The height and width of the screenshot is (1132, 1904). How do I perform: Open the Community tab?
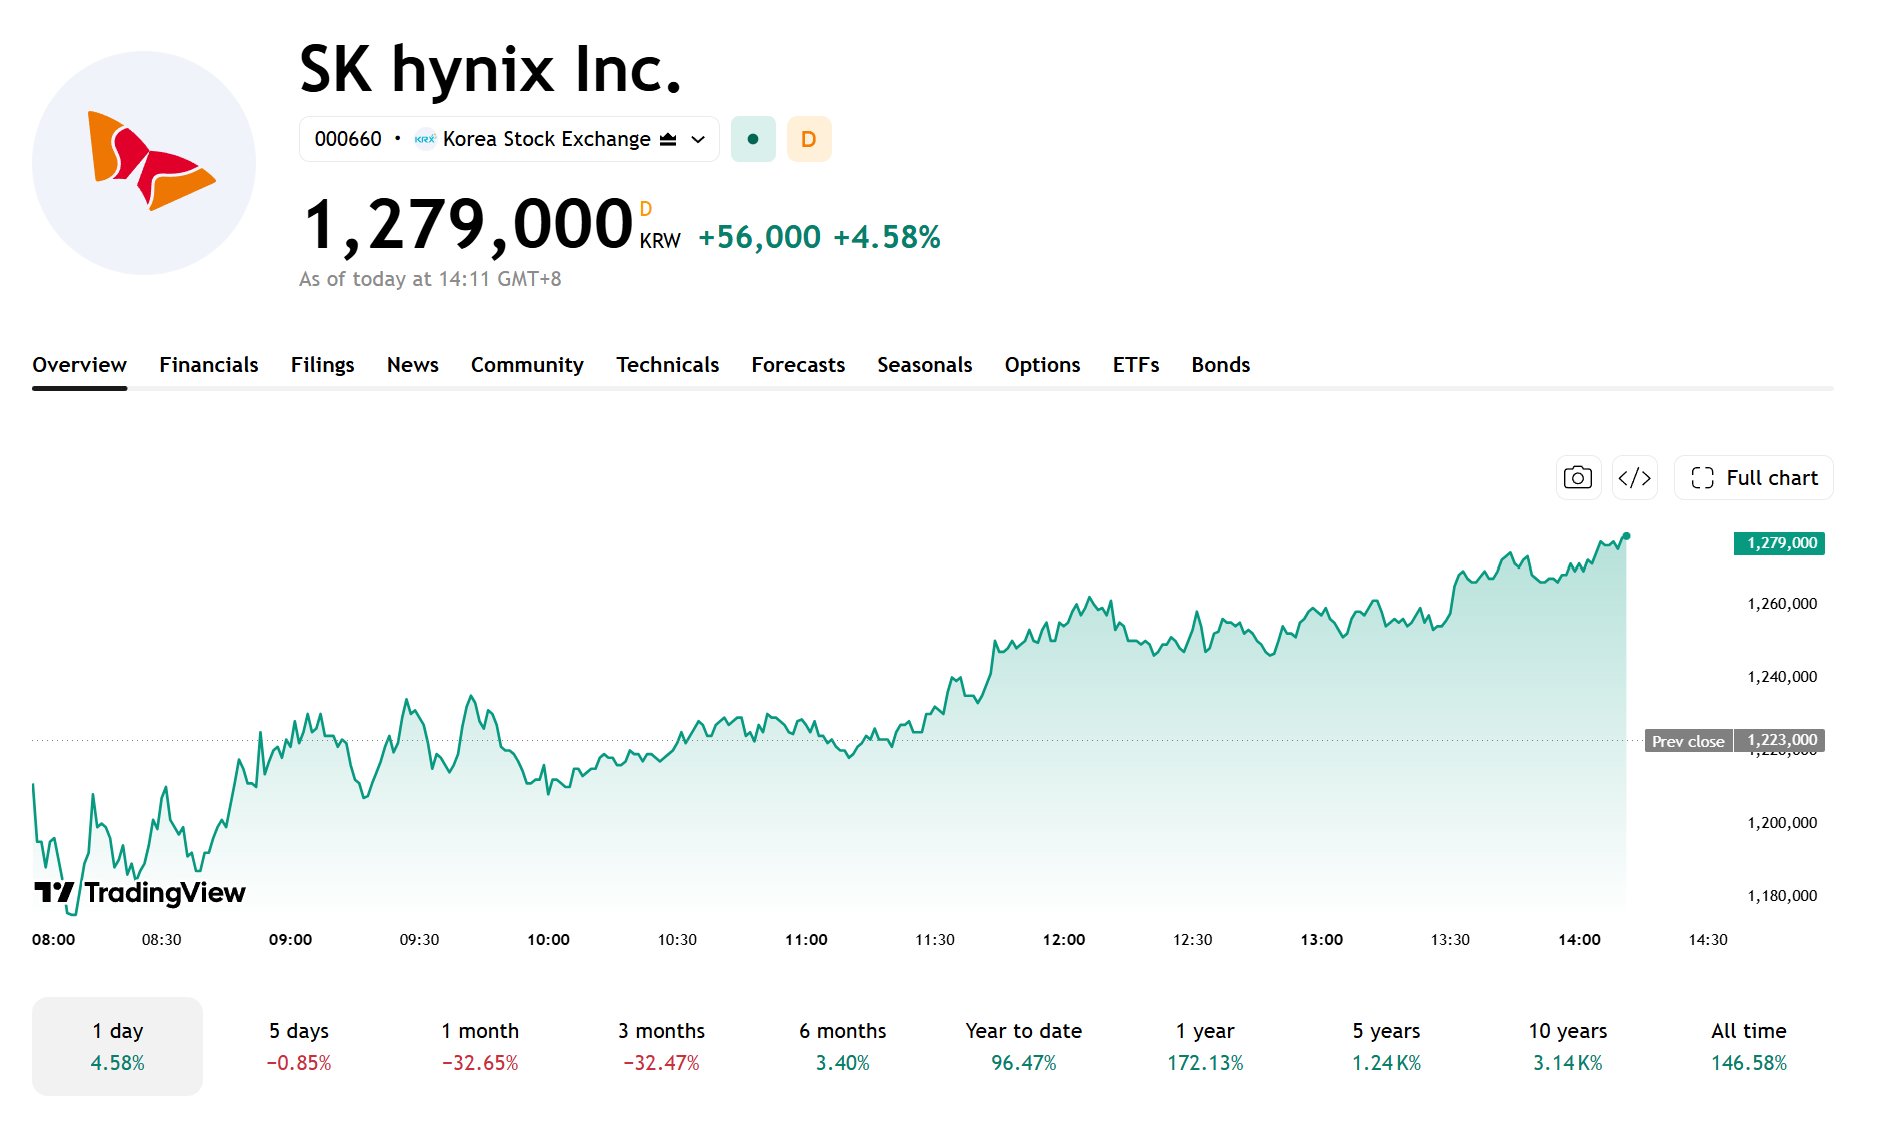[527, 365]
